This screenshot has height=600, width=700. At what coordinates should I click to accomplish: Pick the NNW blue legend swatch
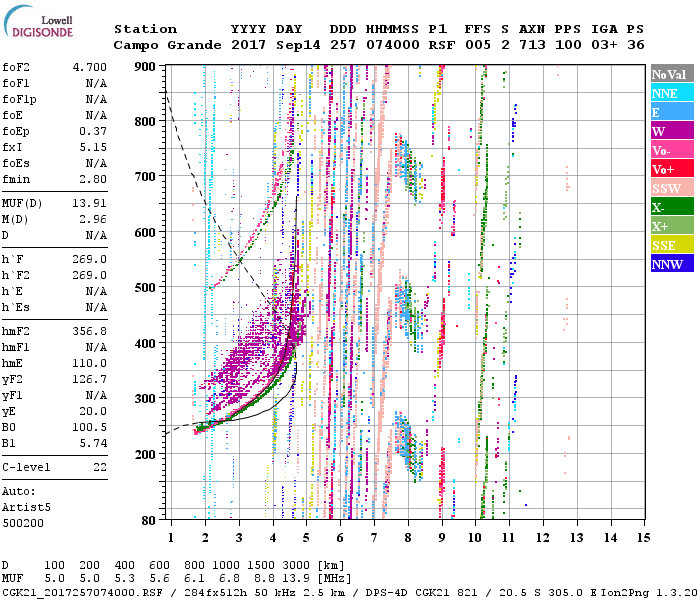click(671, 264)
